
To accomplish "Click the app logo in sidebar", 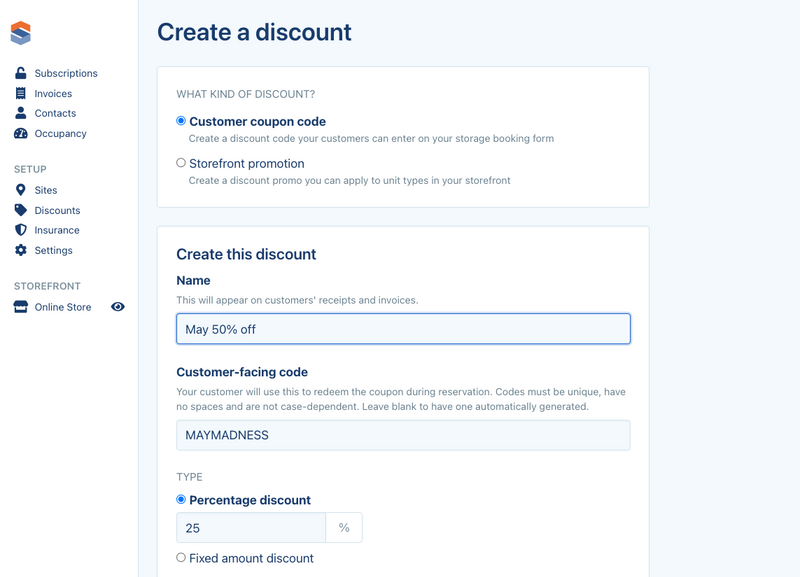I will pyautogui.click(x=20, y=33).
